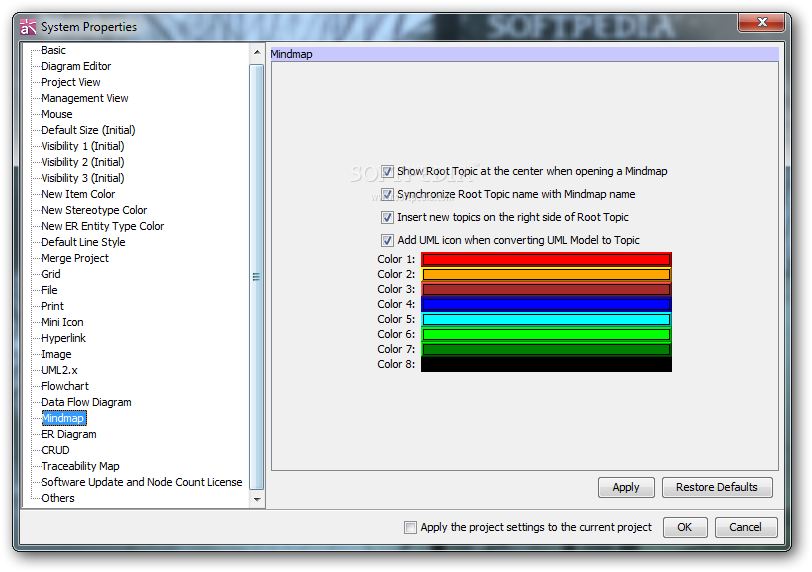Viewport: 812px width, 572px height.
Task: Select ER Diagram category
Action: [69, 434]
